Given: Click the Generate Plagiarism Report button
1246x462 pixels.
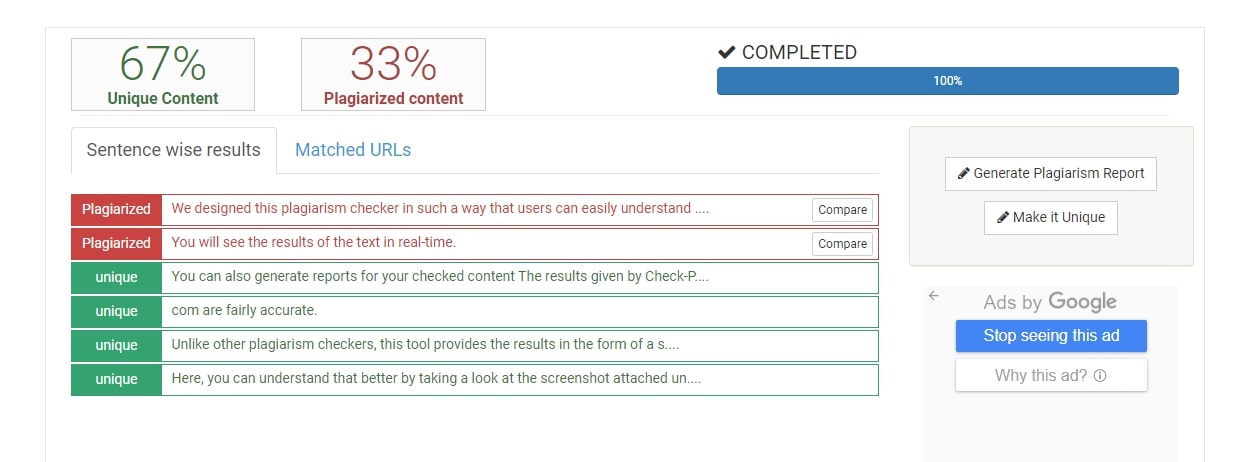Looking at the screenshot, I should pos(1050,173).
